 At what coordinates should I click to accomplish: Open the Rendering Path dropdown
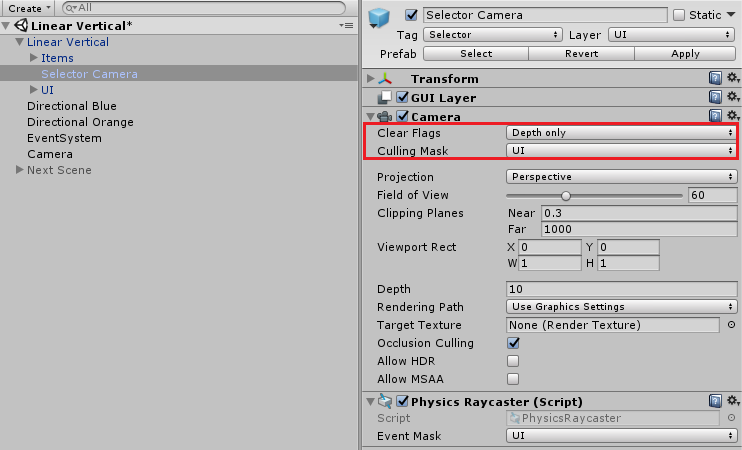tap(622, 307)
